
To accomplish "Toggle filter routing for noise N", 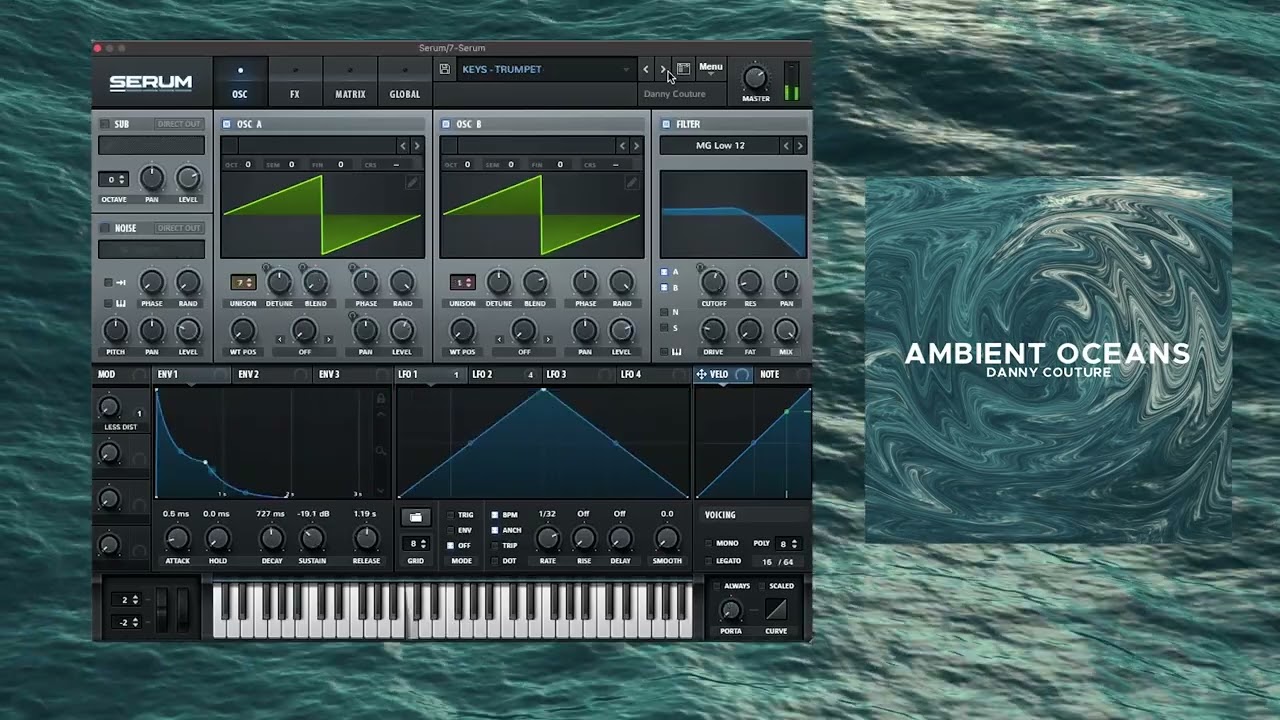I will coord(664,312).
